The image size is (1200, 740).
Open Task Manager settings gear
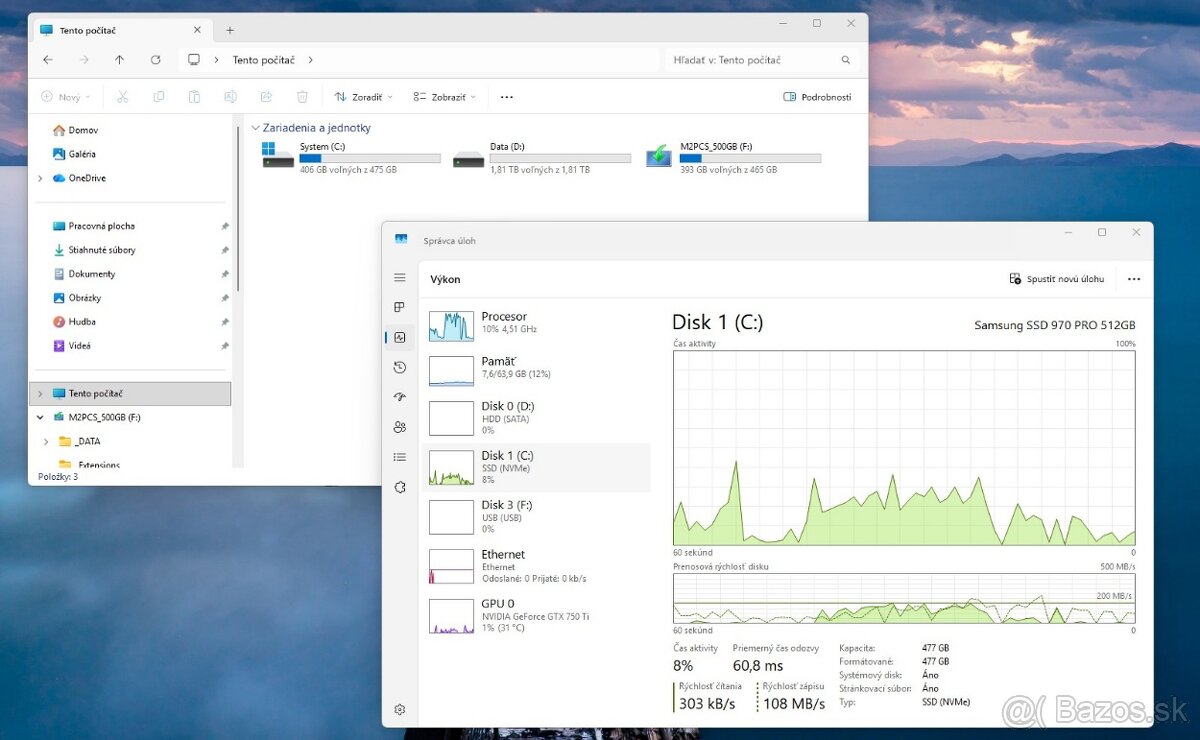pyautogui.click(x=400, y=709)
